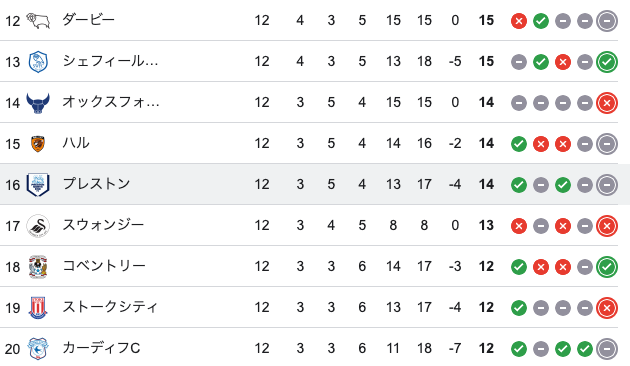Click the Hull City tiger crest
Image resolution: width=630 pixels, height=366 pixels.
click(38, 144)
